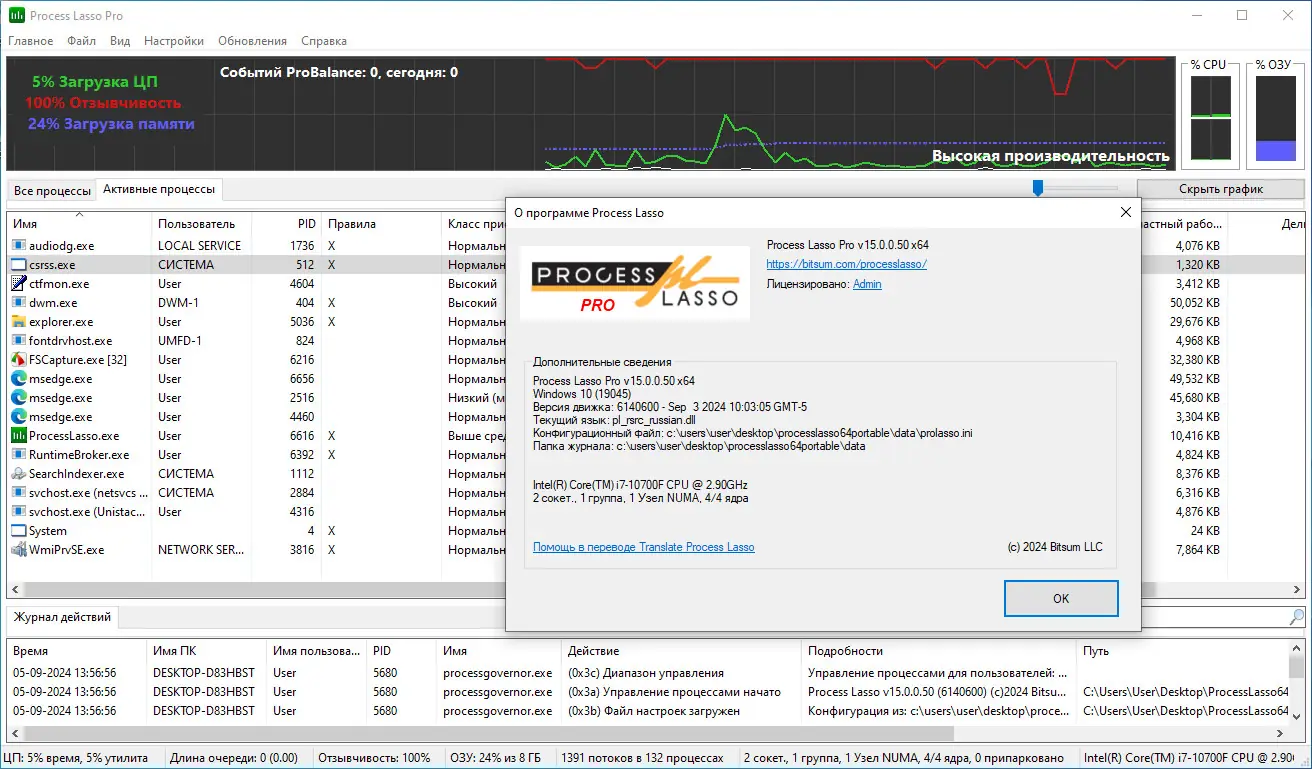Click status bar "Длина очереди: 0 (0.00)"
This screenshot has height=769, width=1312.
click(232, 758)
